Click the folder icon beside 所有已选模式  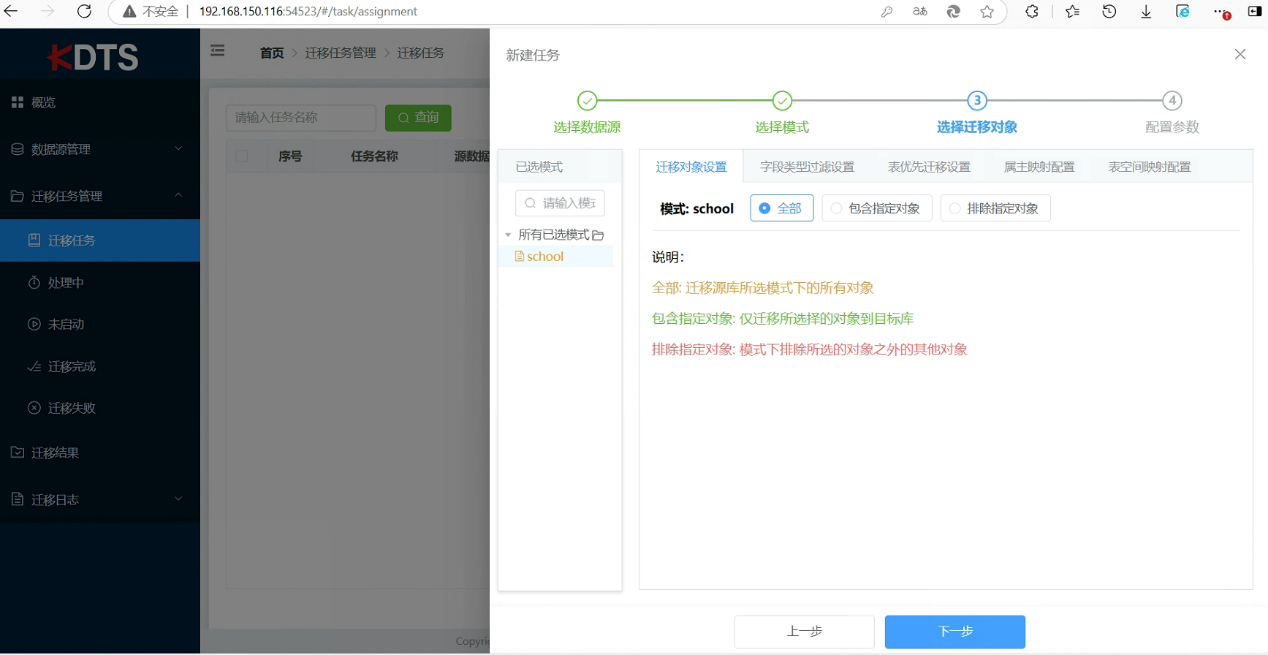(x=598, y=235)
